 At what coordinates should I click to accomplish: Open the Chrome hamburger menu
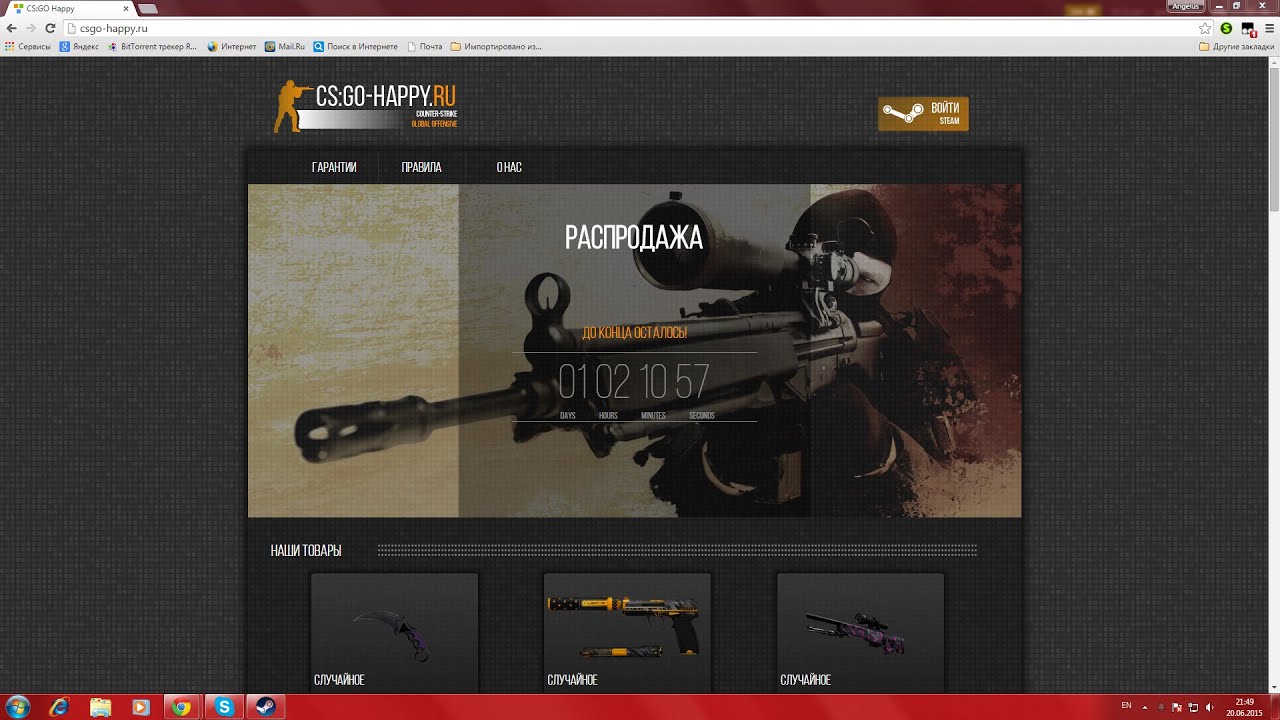(x=1269, y=28)
